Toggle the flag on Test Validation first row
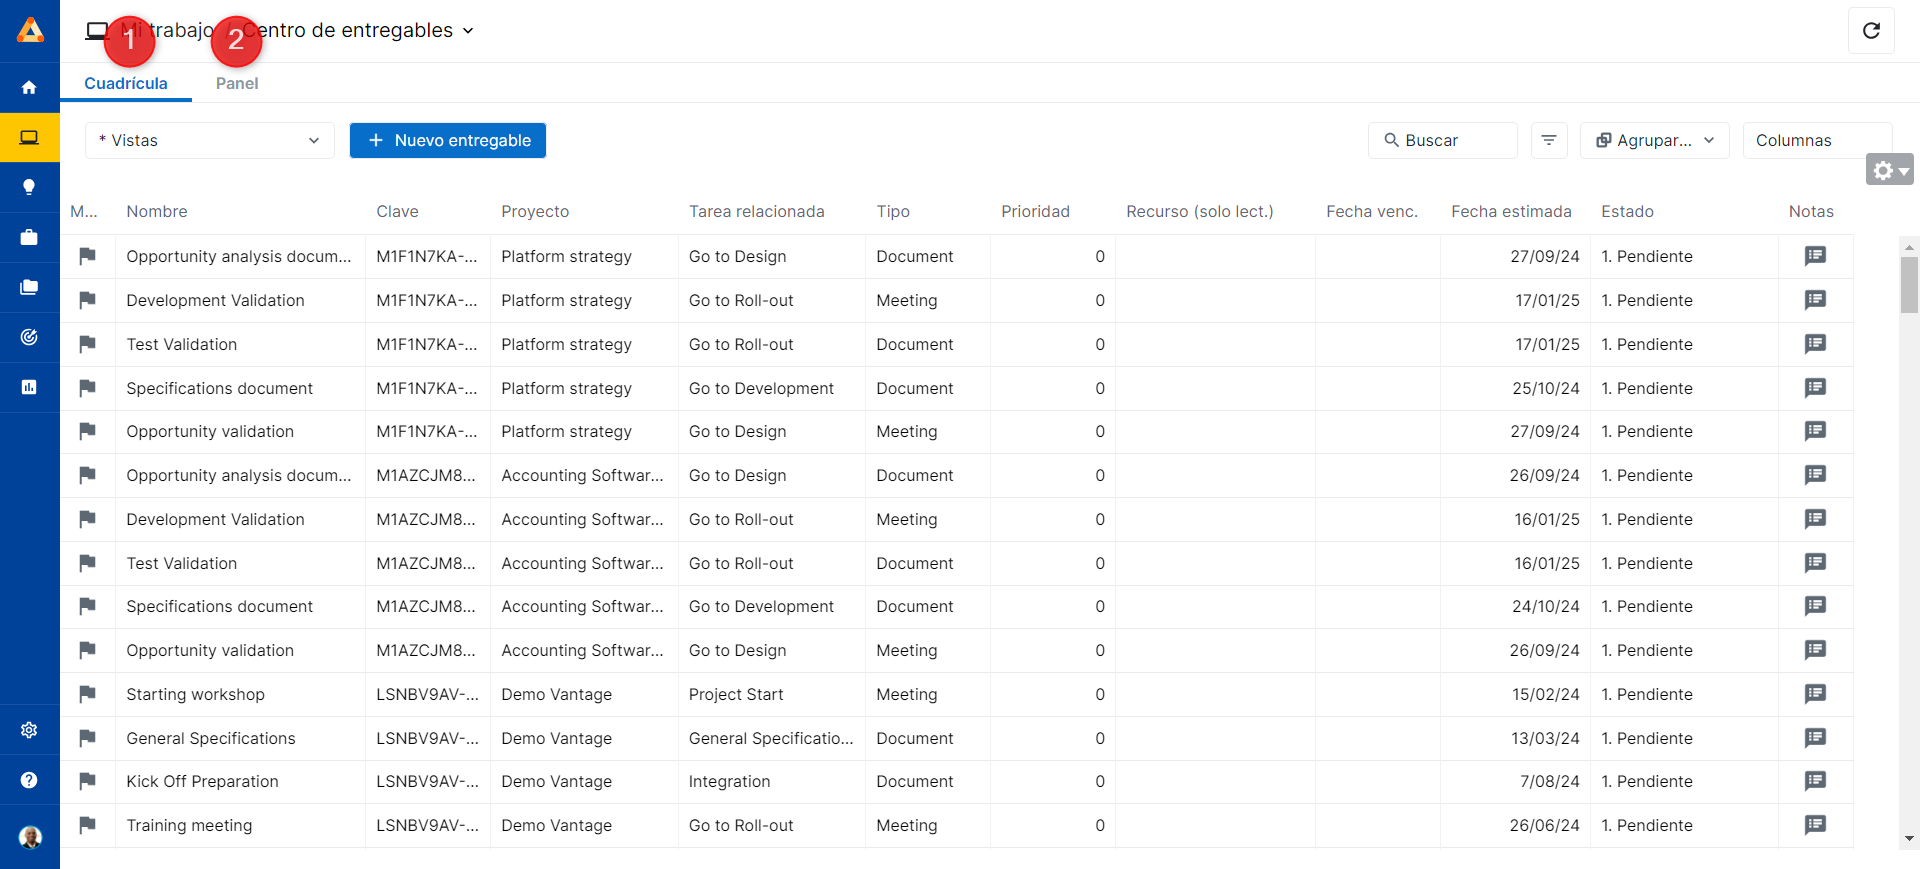 click(x=88, y=344)
